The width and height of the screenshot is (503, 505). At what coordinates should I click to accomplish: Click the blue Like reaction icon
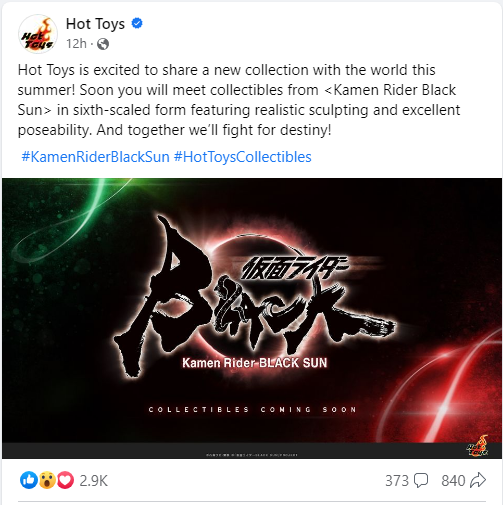point(29,480)
